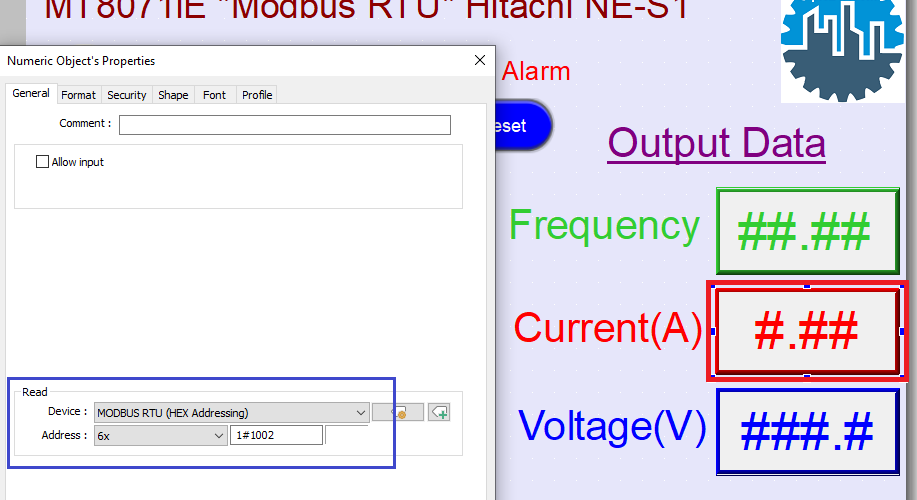This screenshot has width=917, height=500.
Task: Click the blue reset button on canvas
Action: coord(523,126)
